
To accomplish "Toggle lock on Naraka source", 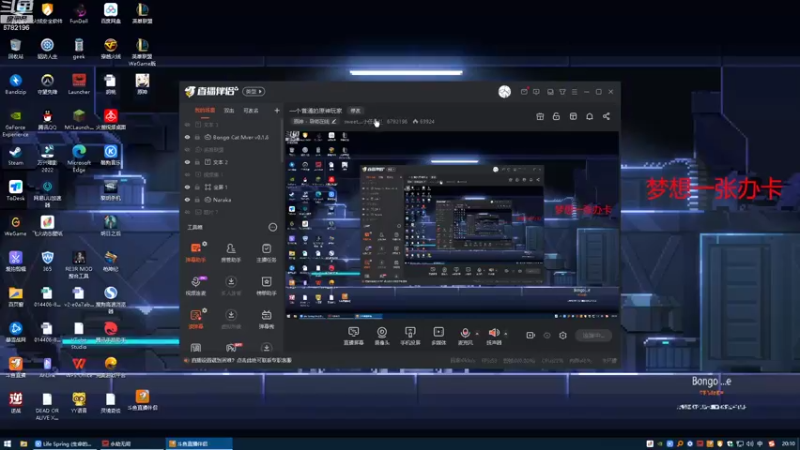I will pos(197,200).
